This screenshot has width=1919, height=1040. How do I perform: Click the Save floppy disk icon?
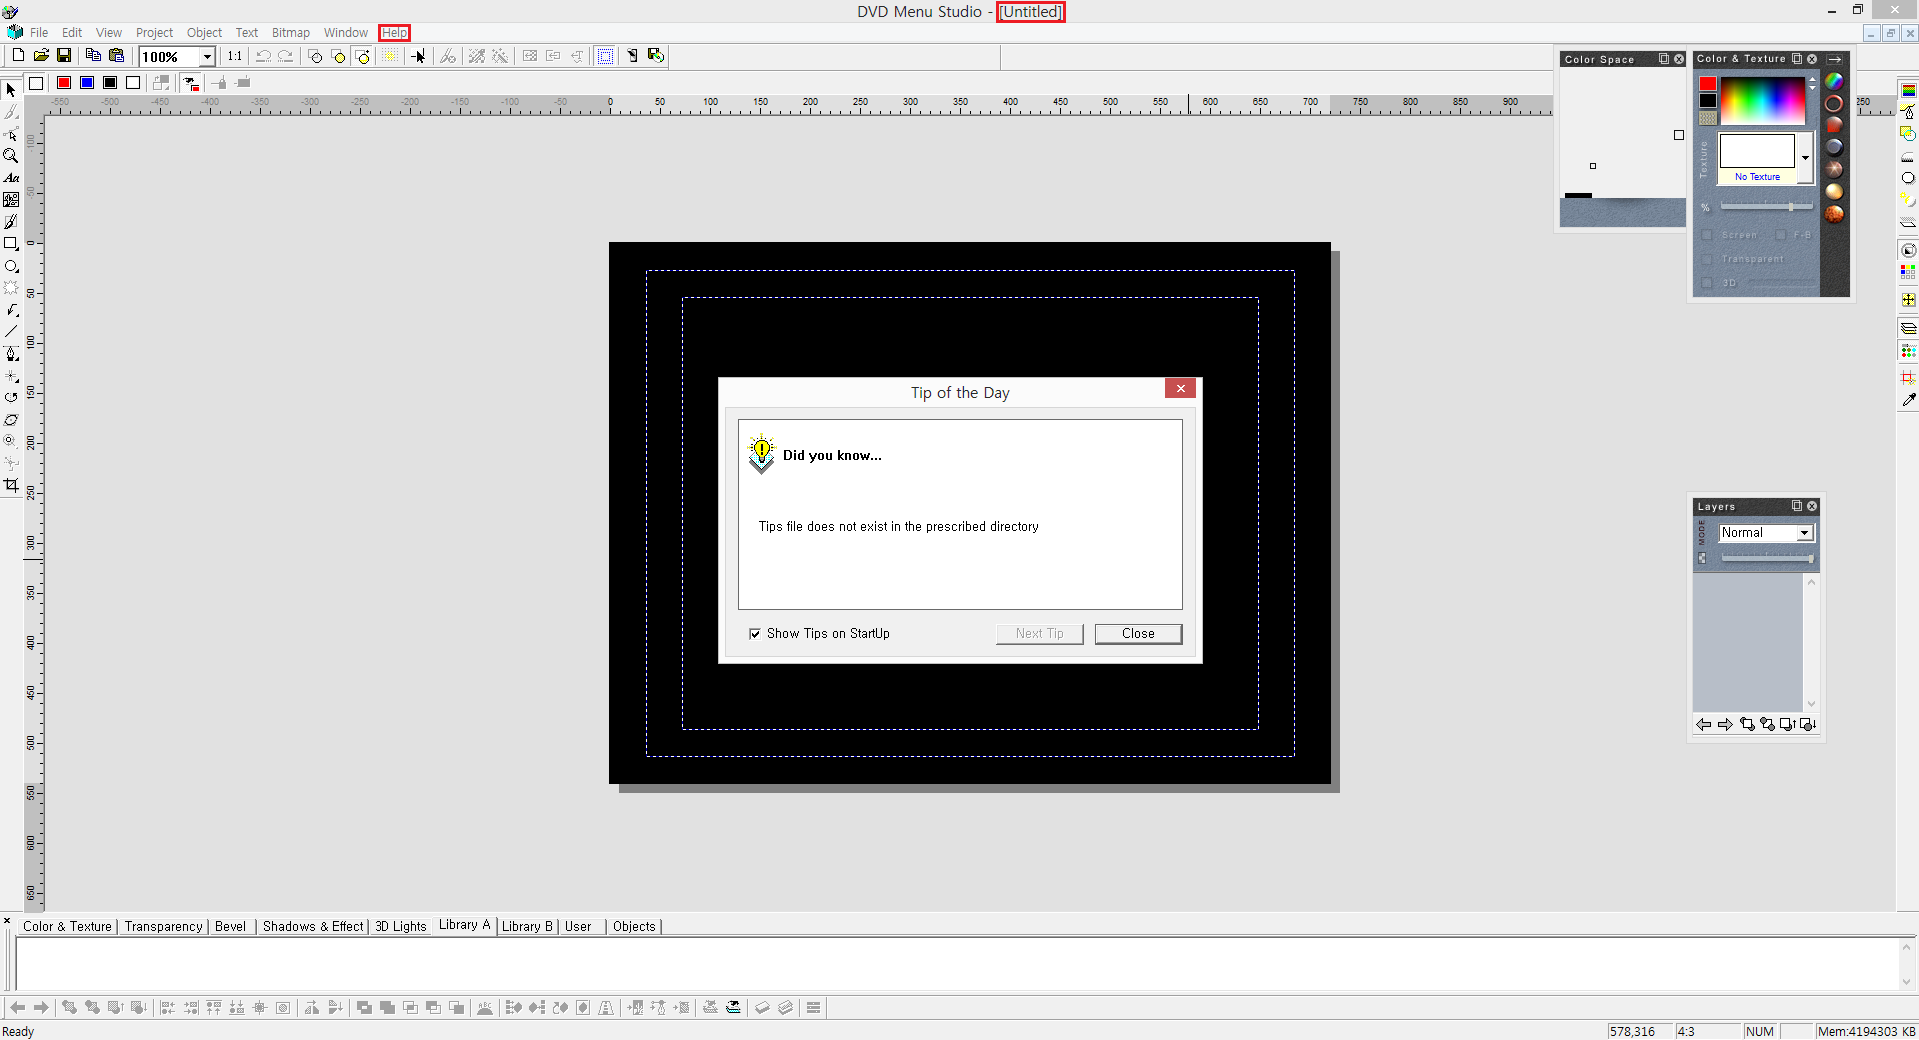[64, 56]
